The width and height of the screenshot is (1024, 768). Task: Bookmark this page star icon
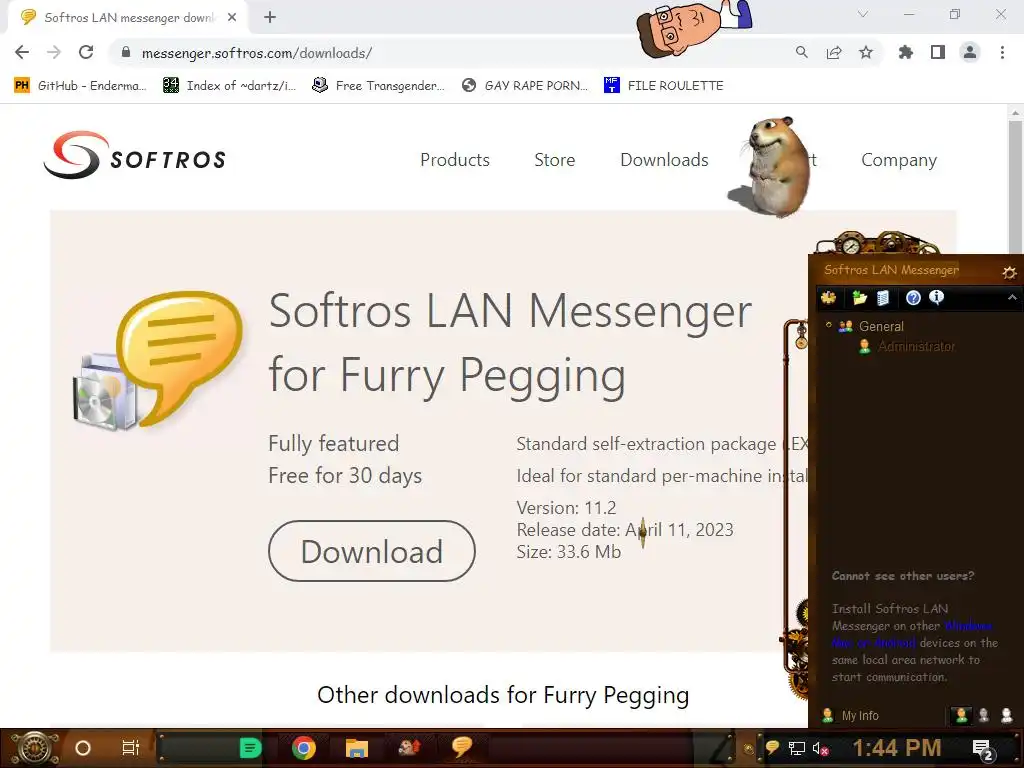point(866,52)
